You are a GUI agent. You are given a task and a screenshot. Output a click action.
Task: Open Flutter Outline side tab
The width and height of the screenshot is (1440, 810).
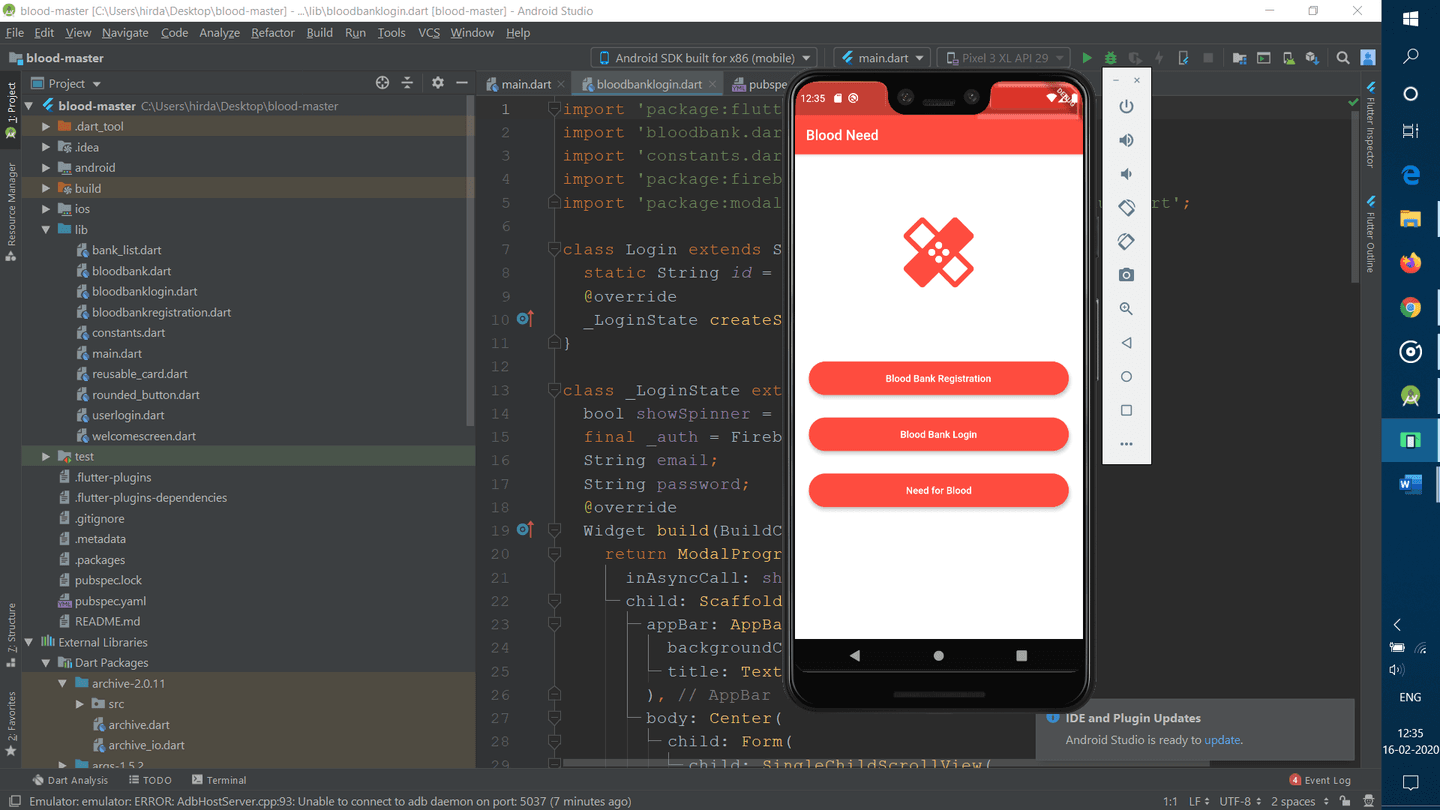pyautogui.click(x=1370, y=234)
